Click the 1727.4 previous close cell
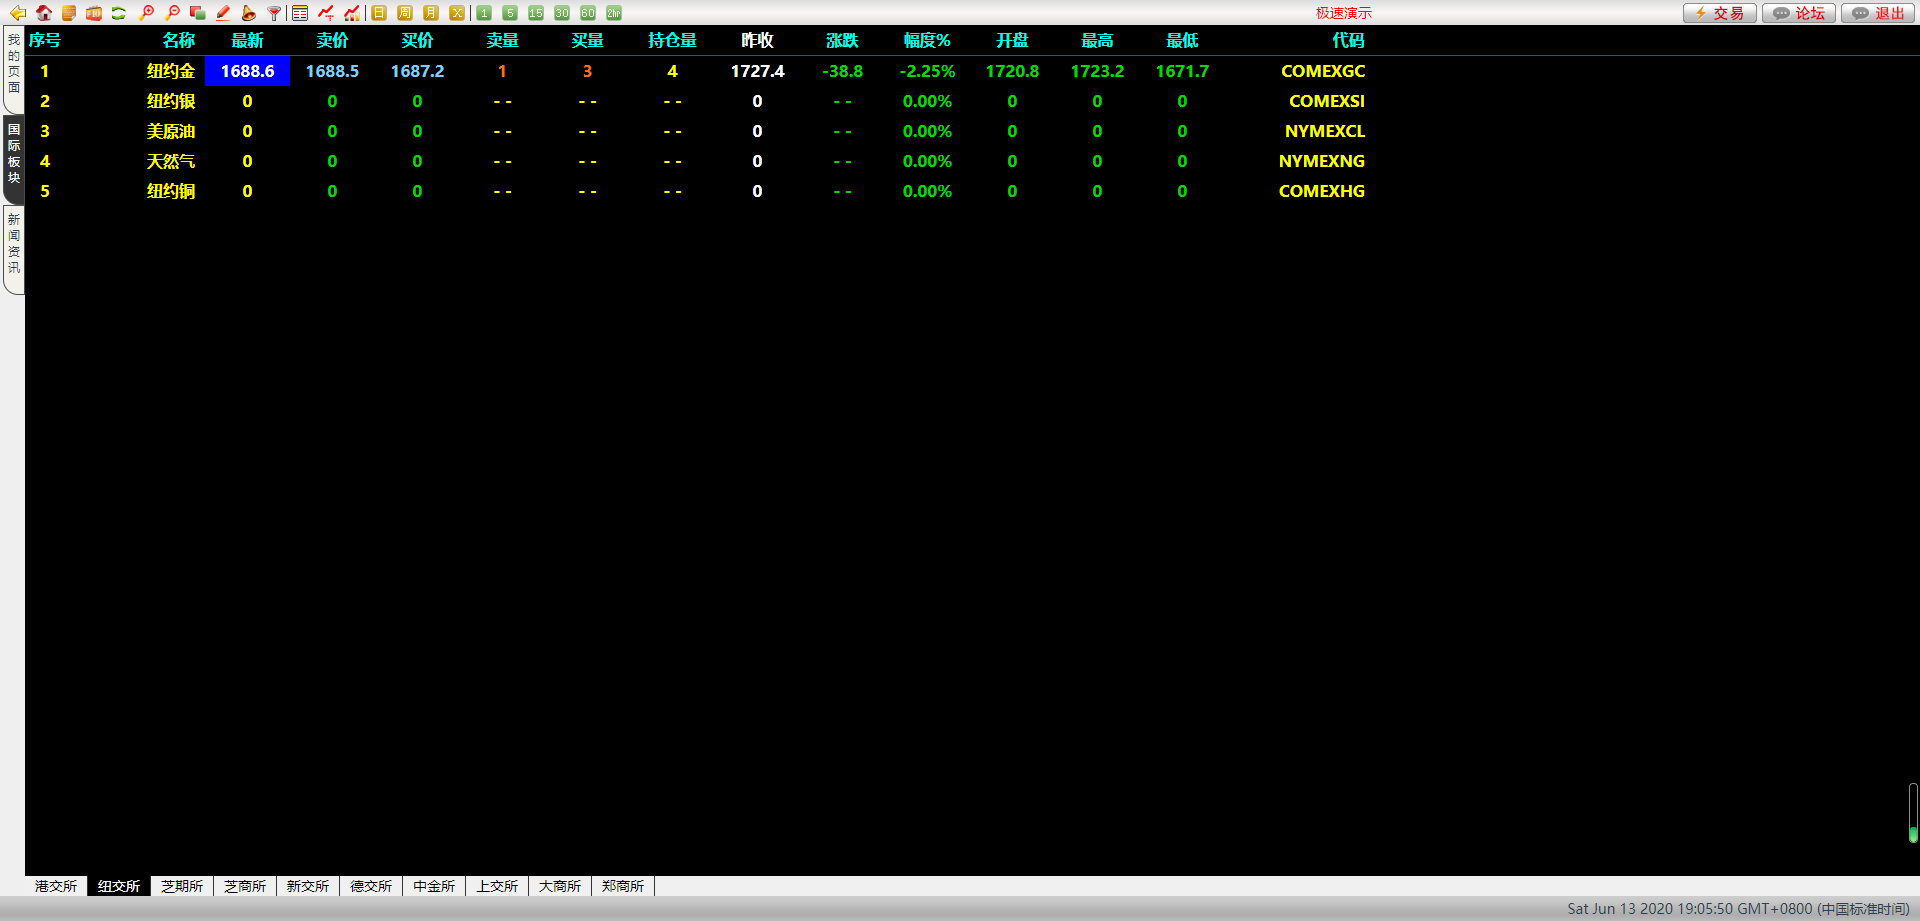This screenshot has height=921, width=1920. 757,71
